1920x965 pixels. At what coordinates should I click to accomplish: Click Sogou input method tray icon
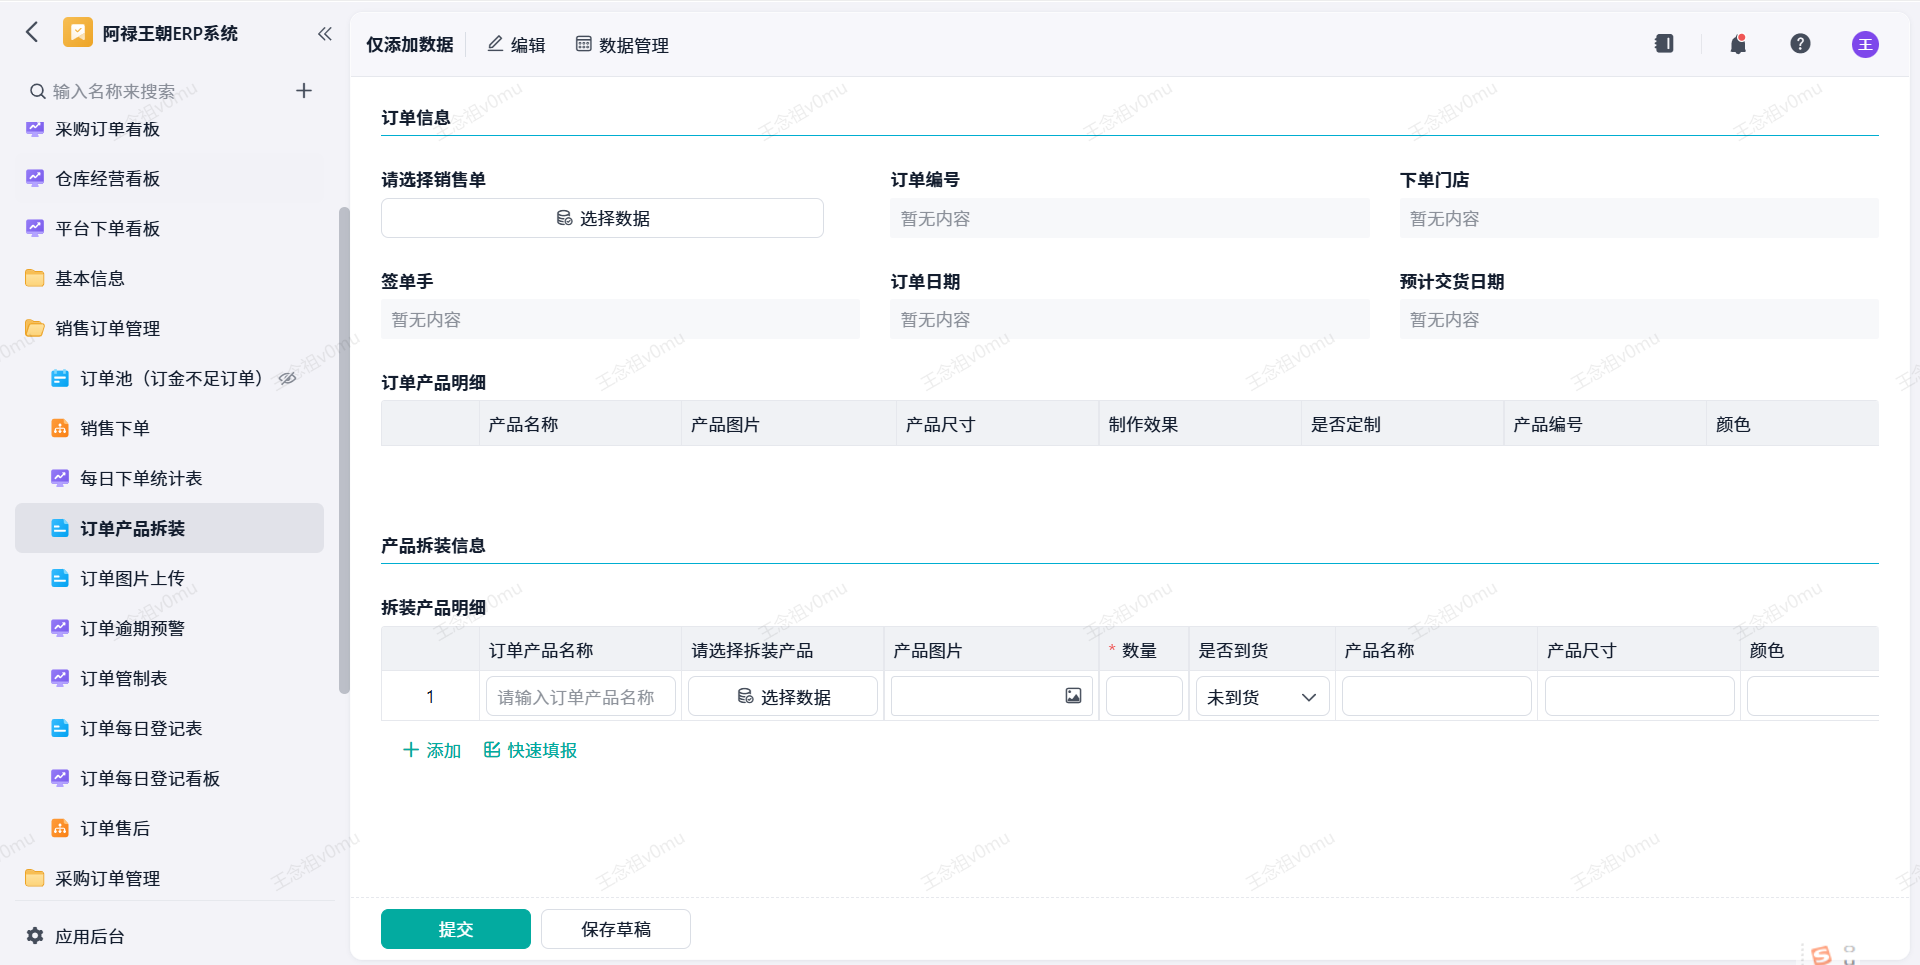point(1821,955)
